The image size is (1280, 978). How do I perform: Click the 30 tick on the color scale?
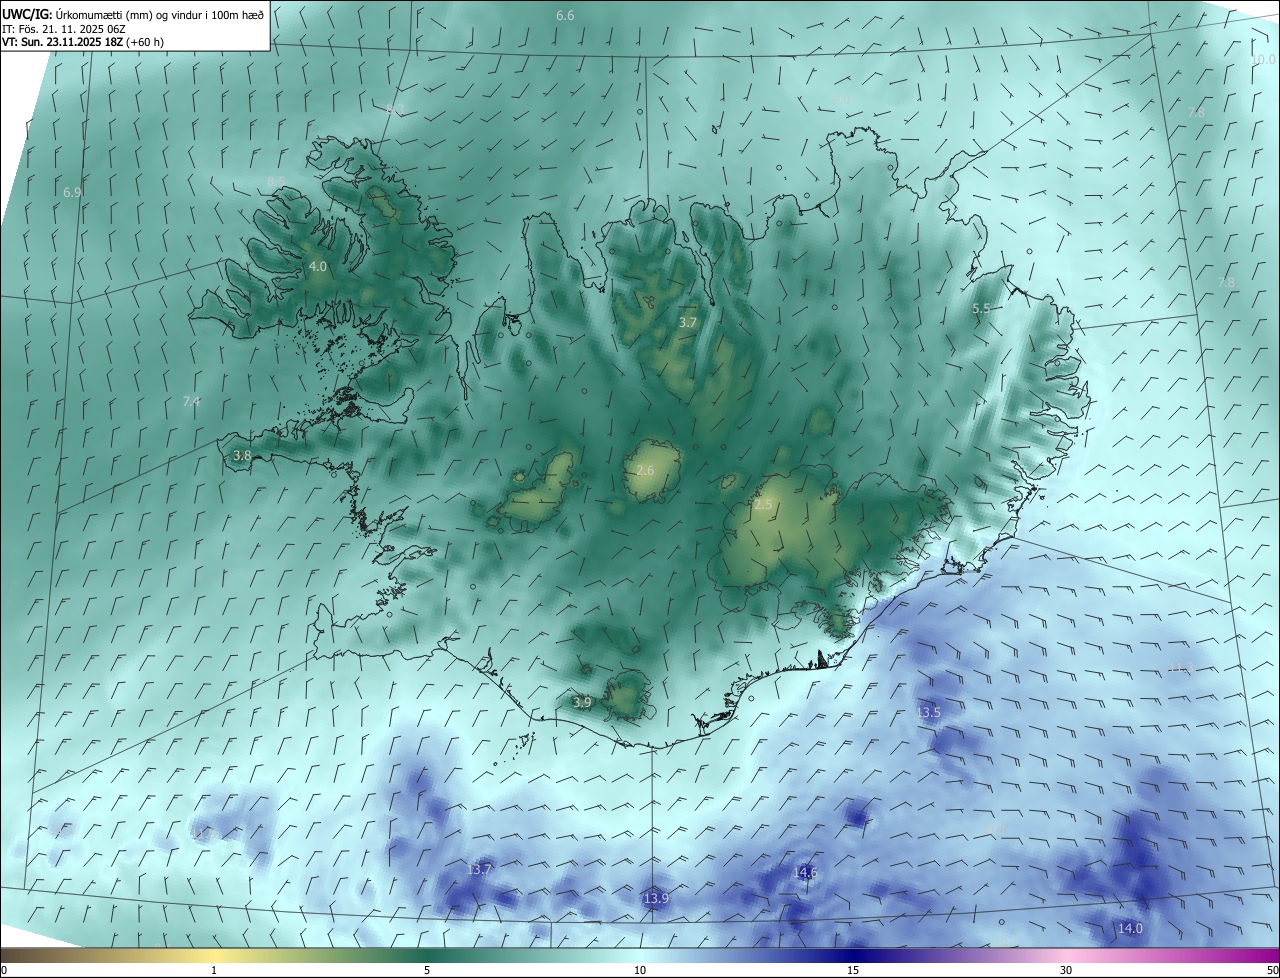tap(1066, 970)
